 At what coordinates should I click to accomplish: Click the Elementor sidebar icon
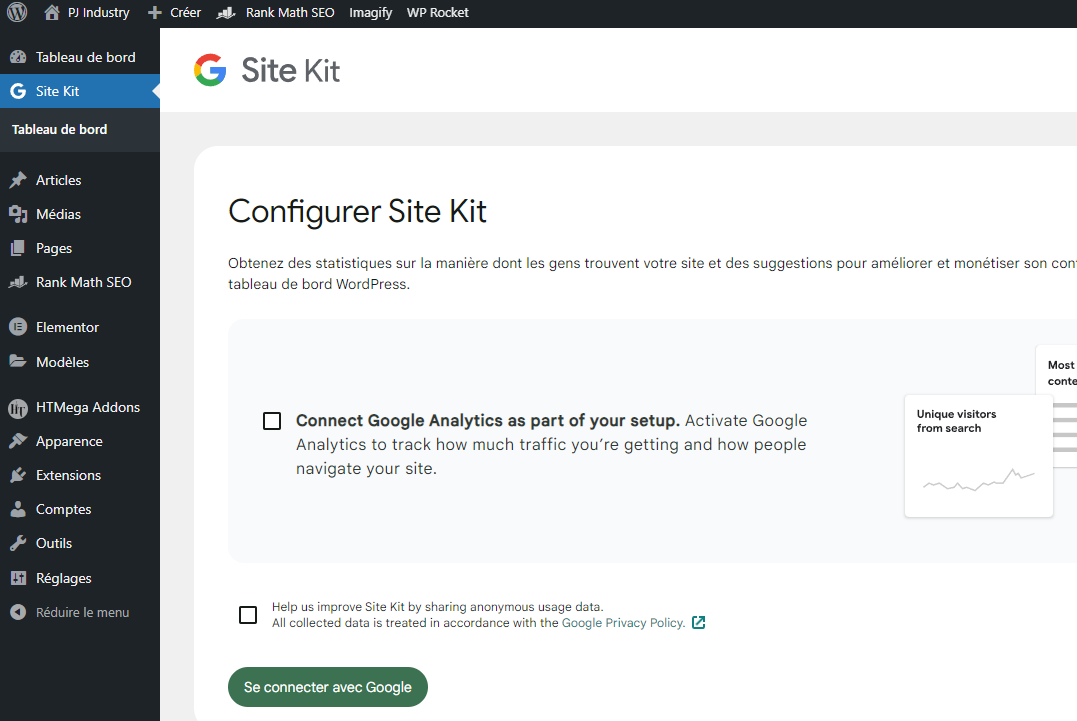(17, 327)
